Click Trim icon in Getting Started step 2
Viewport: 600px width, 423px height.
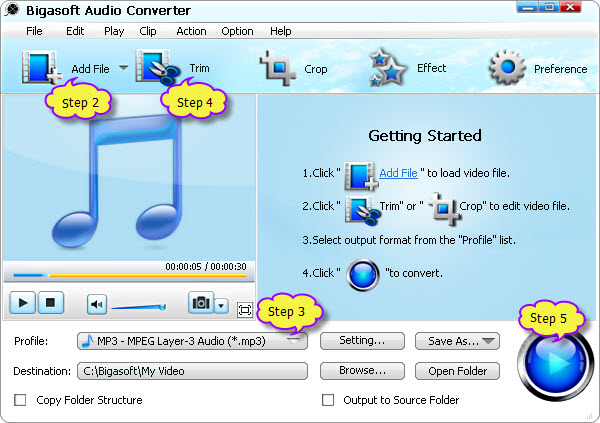[x=362, y=210]
